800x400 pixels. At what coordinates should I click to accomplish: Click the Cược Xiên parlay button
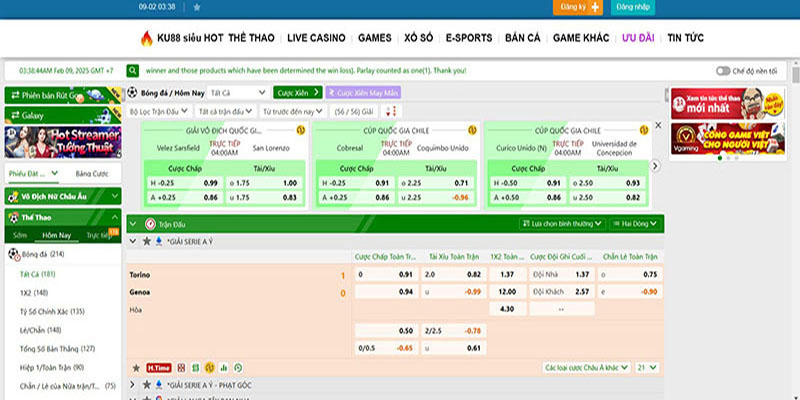click(297, 93)
